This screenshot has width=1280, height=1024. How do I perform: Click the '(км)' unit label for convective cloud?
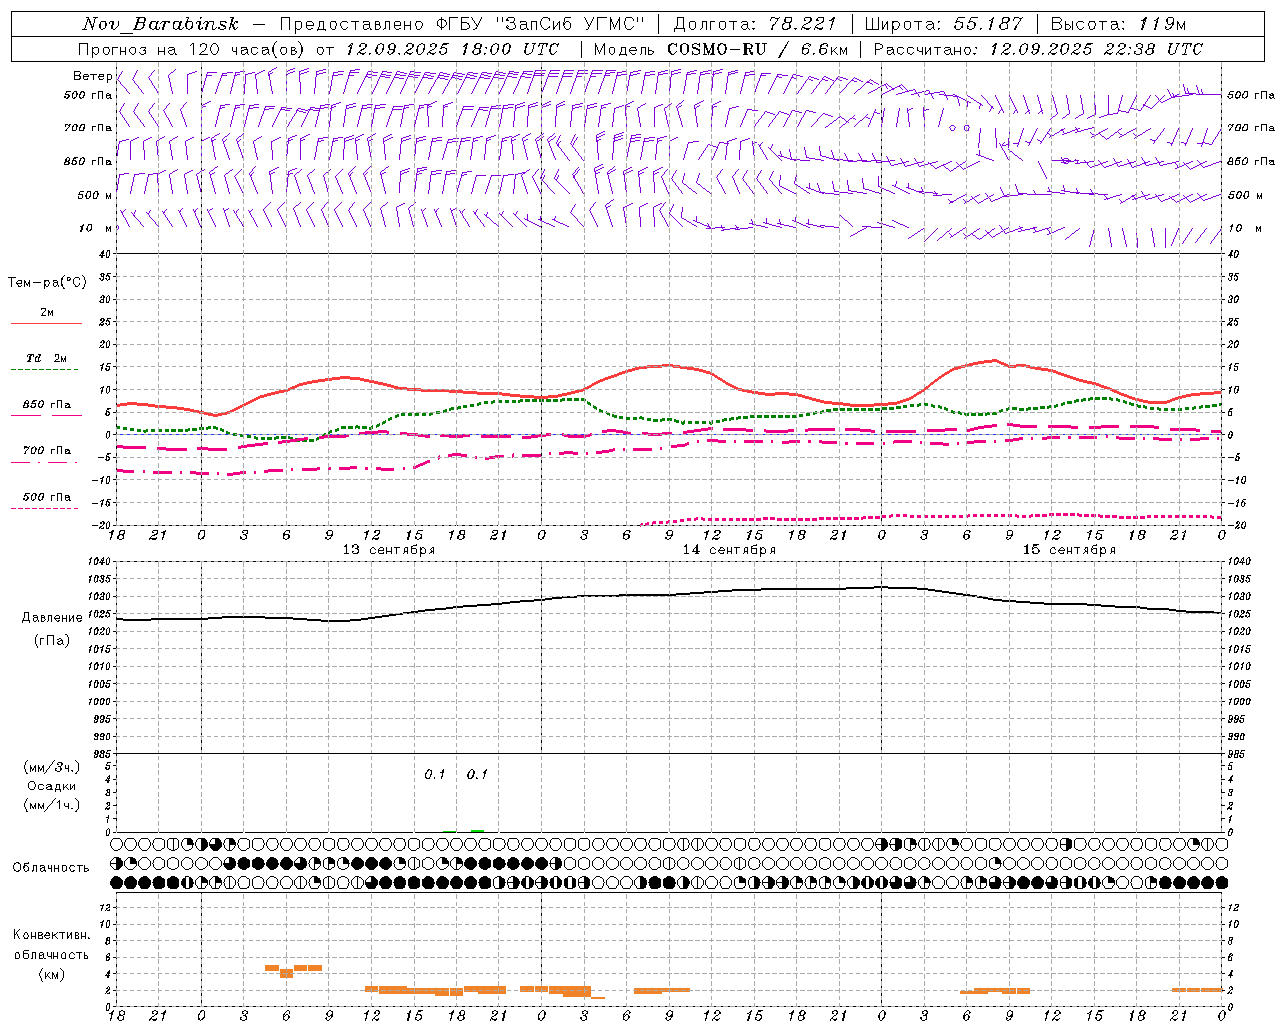[52, 974]
